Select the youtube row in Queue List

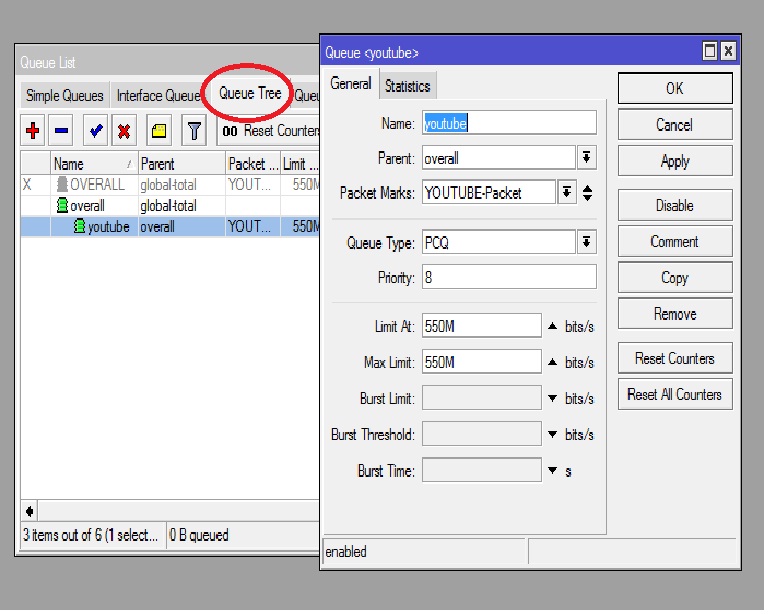click(170, 227)
